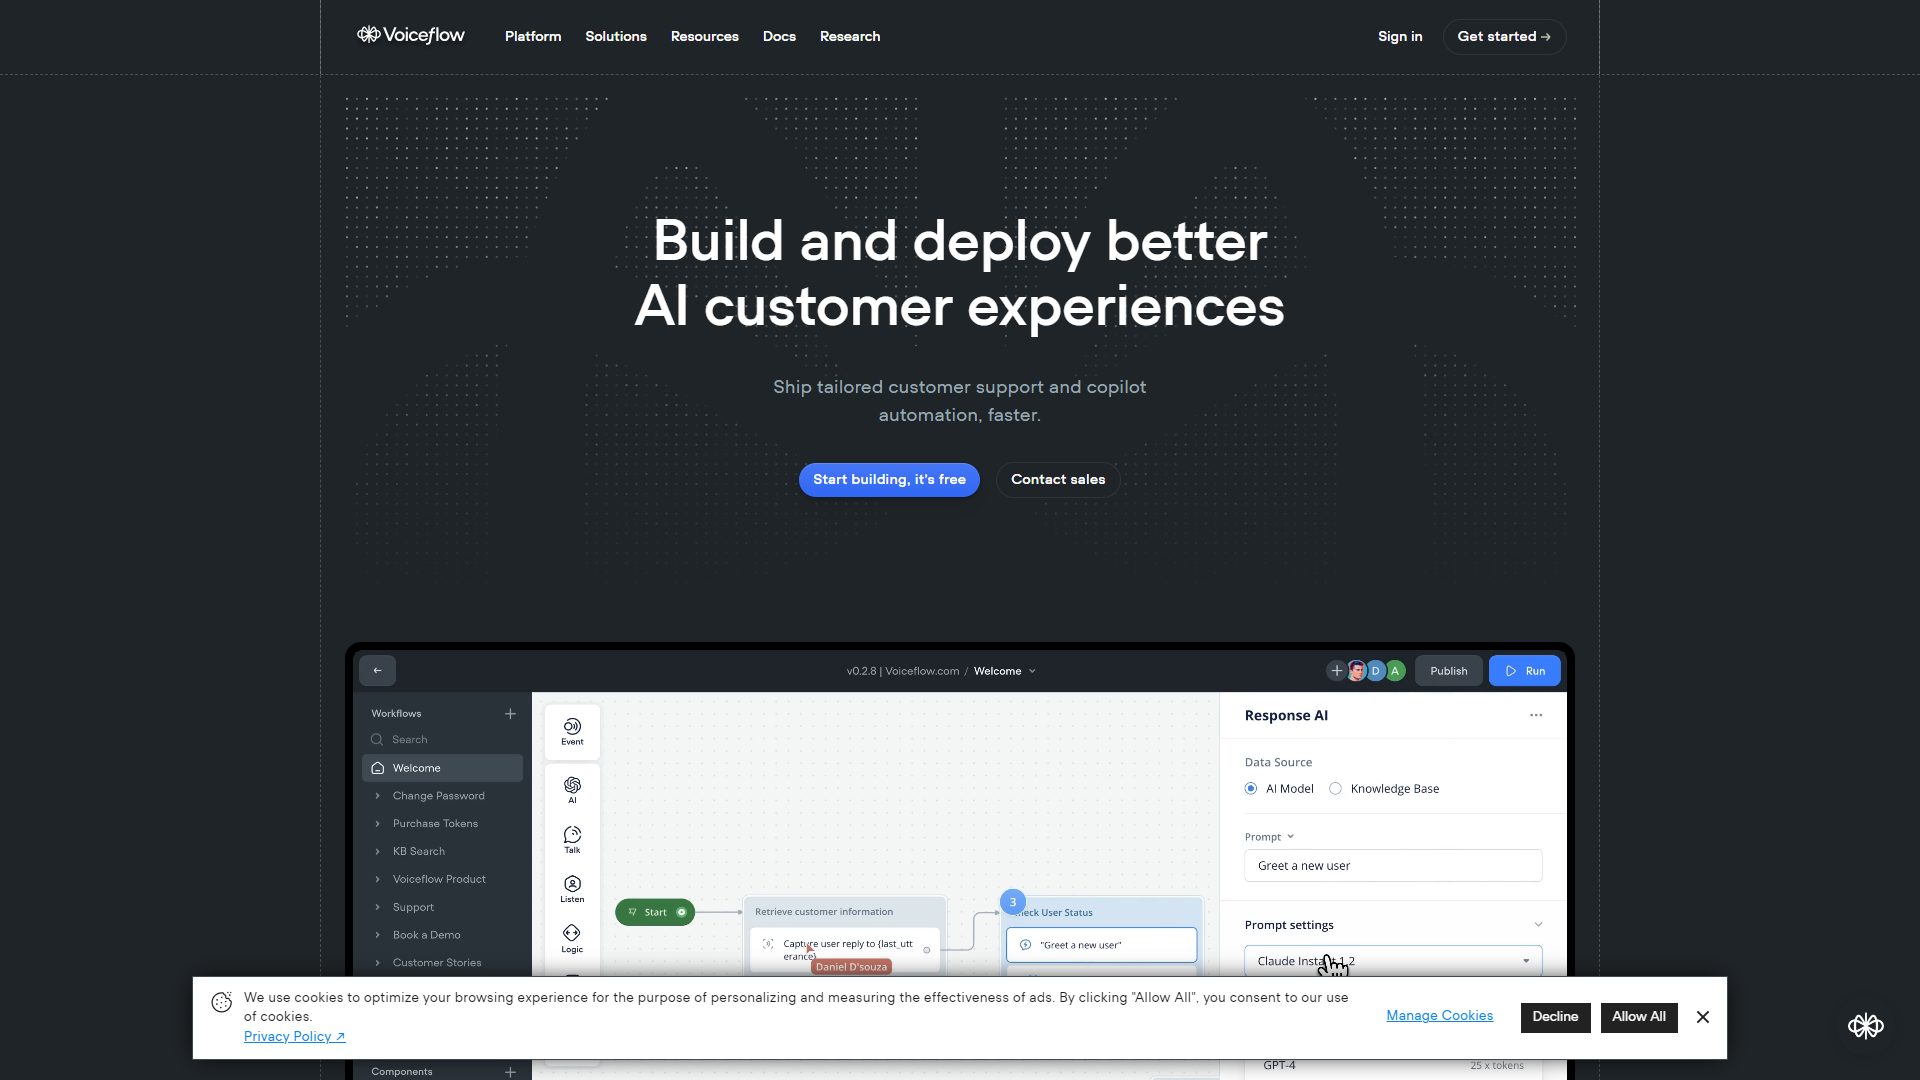Expand the Change Password workflow item
The image size is (1920, 1080).
[x=377, y=796]
